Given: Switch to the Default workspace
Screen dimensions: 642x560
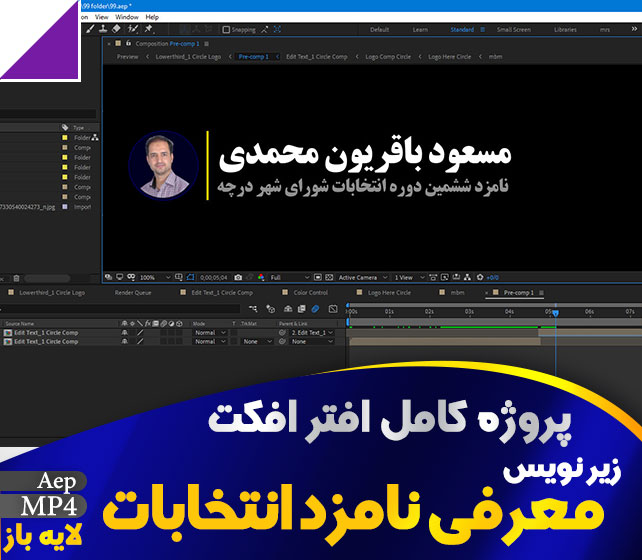Looking at the screenshot, I should [379, 29].
